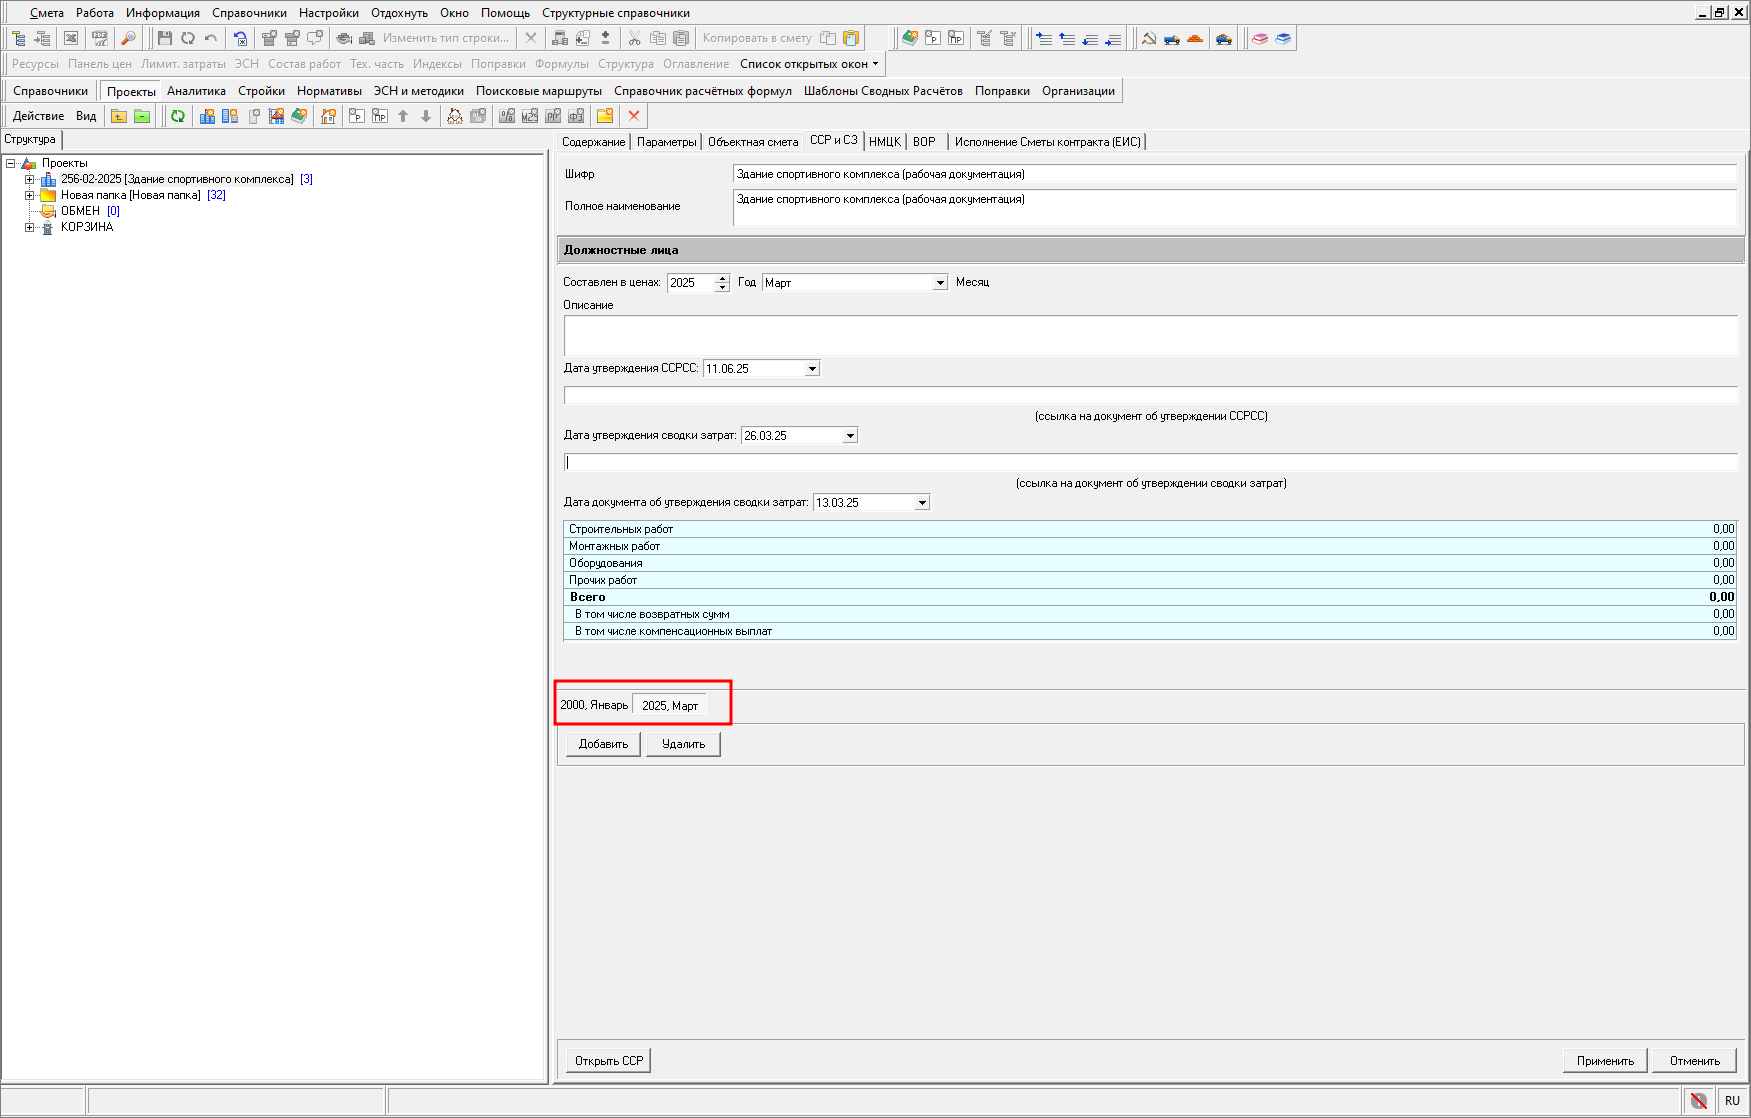1751x1118 pixels.
Task: Click the green book icon in second top toolbar
Action: 910,38
